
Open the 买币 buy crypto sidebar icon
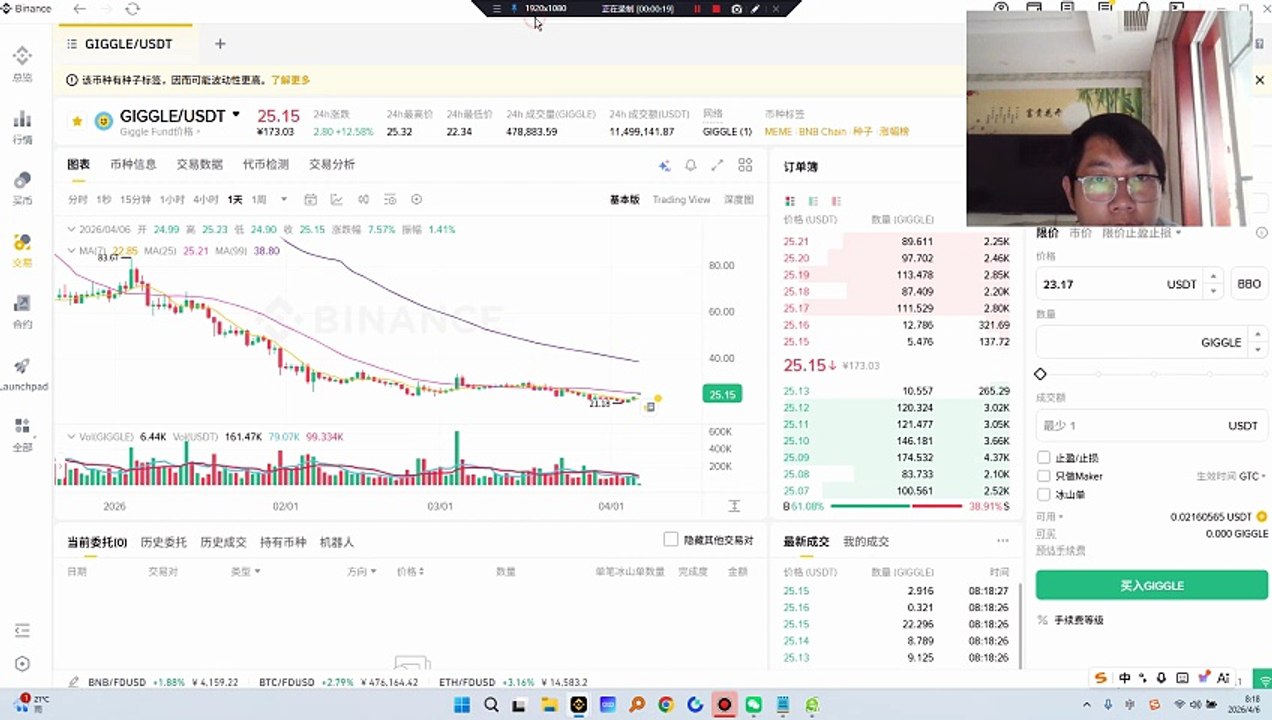tap(22, 187)
